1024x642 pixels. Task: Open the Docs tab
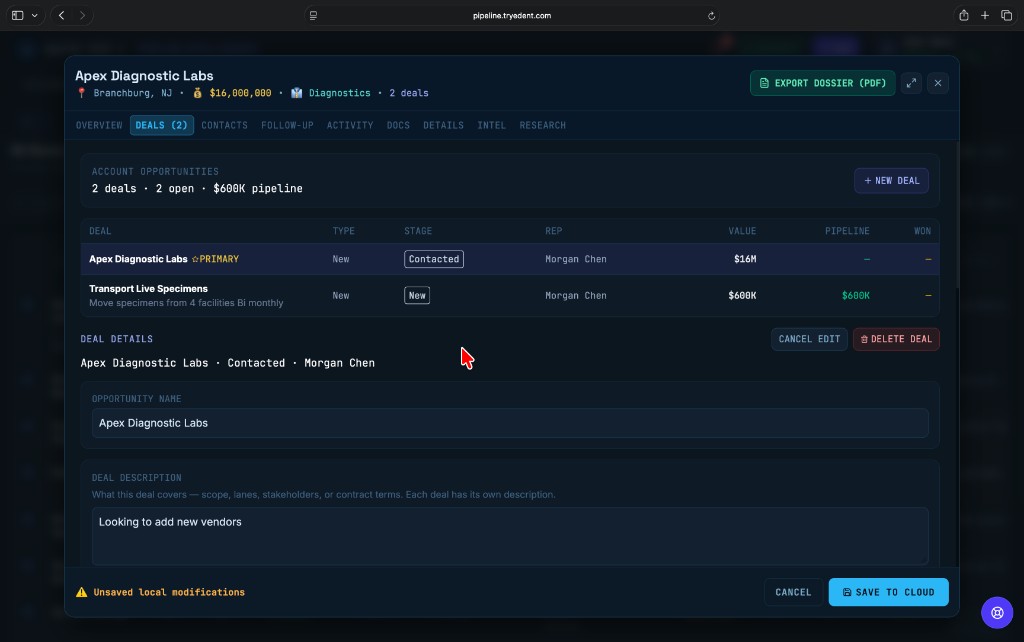pyautogui.click(x=398, y=125)
